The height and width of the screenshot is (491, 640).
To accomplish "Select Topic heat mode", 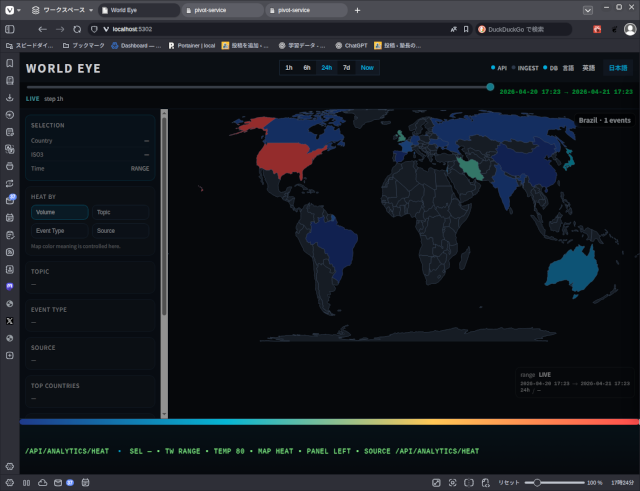I will coord(120,212).
